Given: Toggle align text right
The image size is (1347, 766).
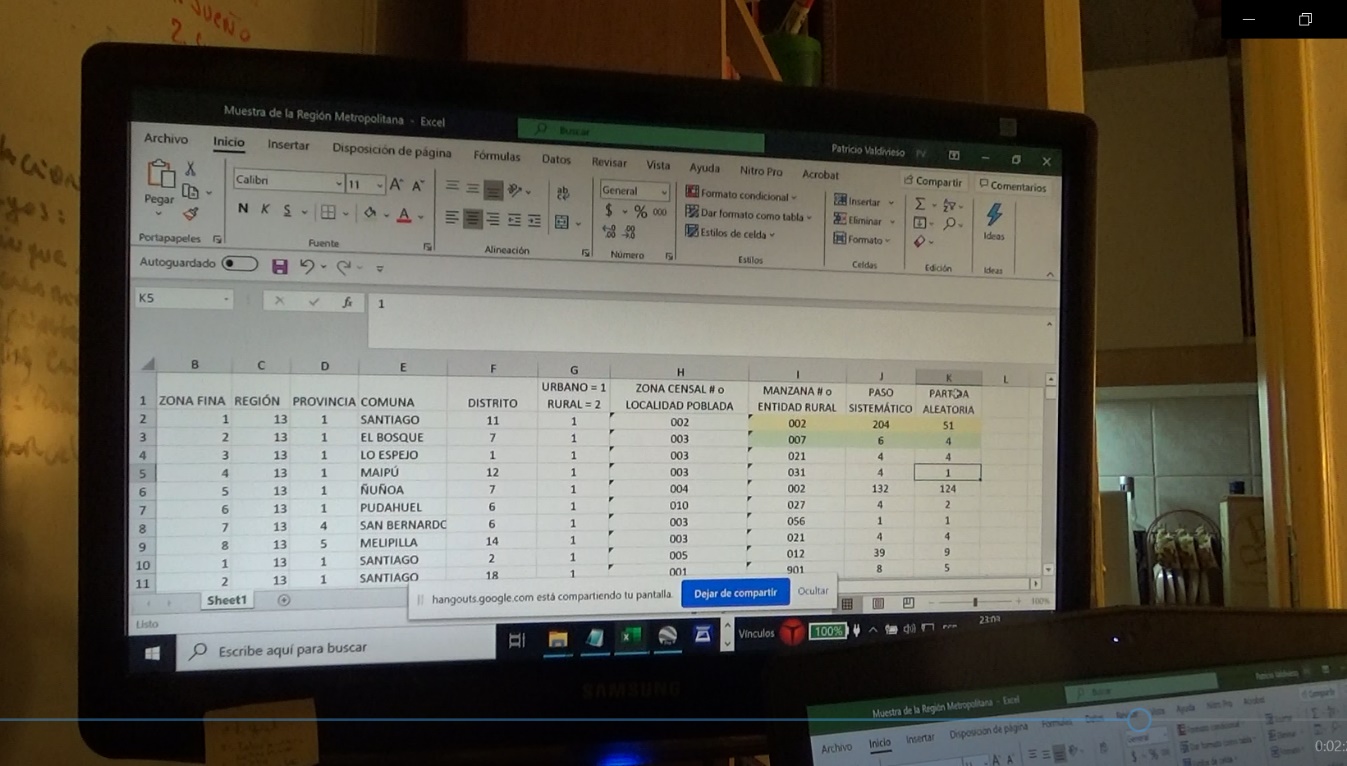Looking at the screenshot, I should point(493,219).
